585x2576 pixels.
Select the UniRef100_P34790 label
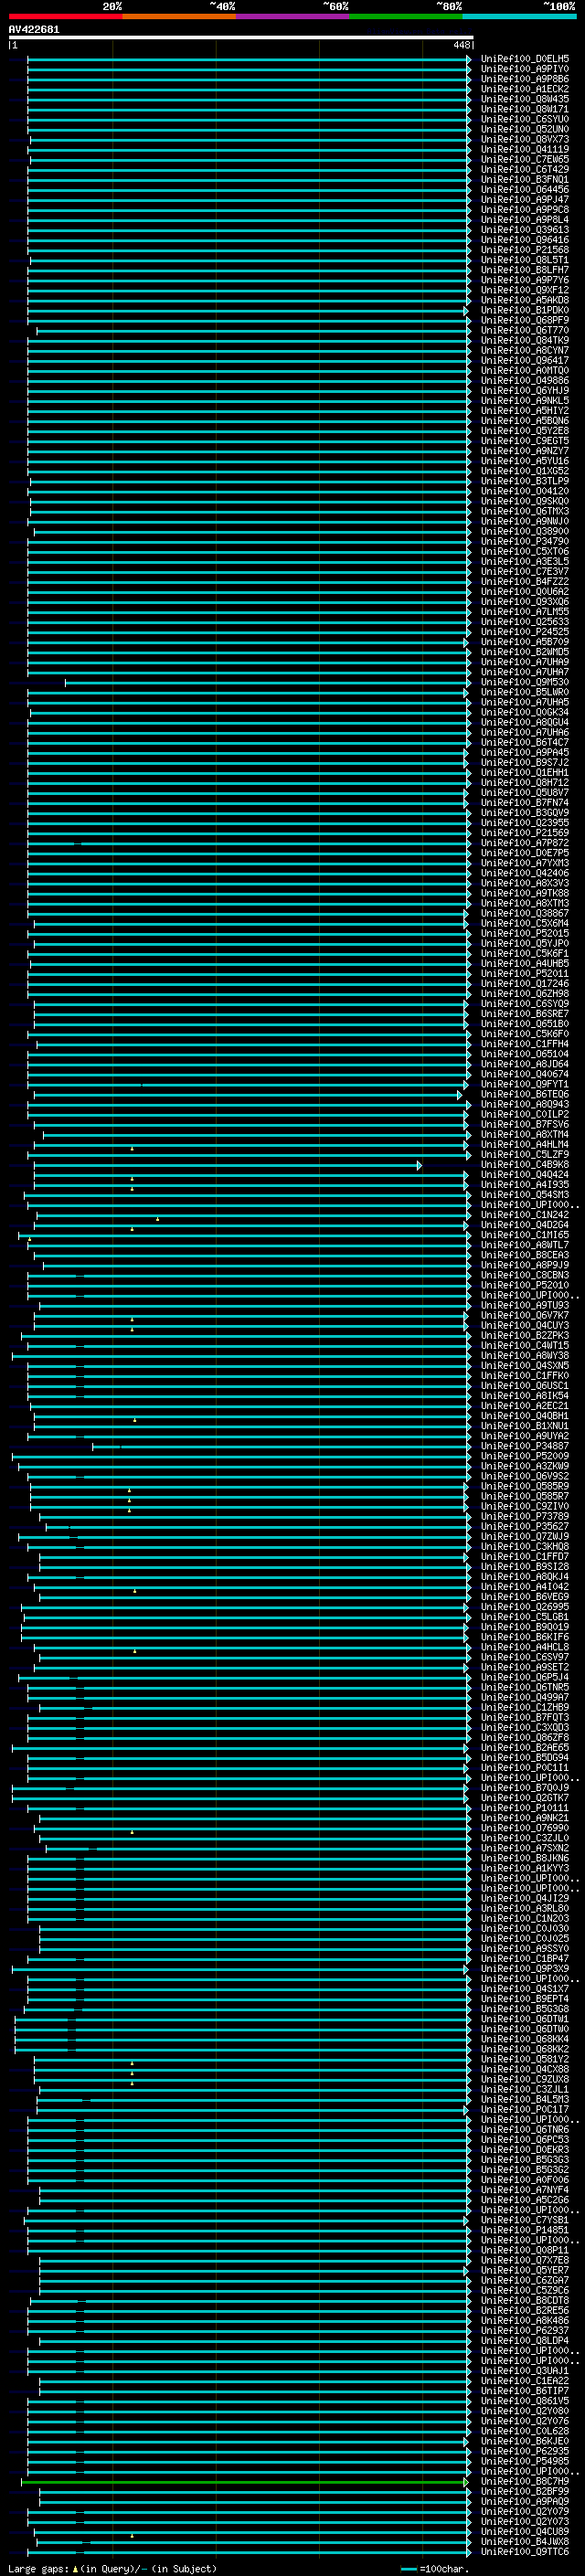pyautogui.click(x=525, y=542)
